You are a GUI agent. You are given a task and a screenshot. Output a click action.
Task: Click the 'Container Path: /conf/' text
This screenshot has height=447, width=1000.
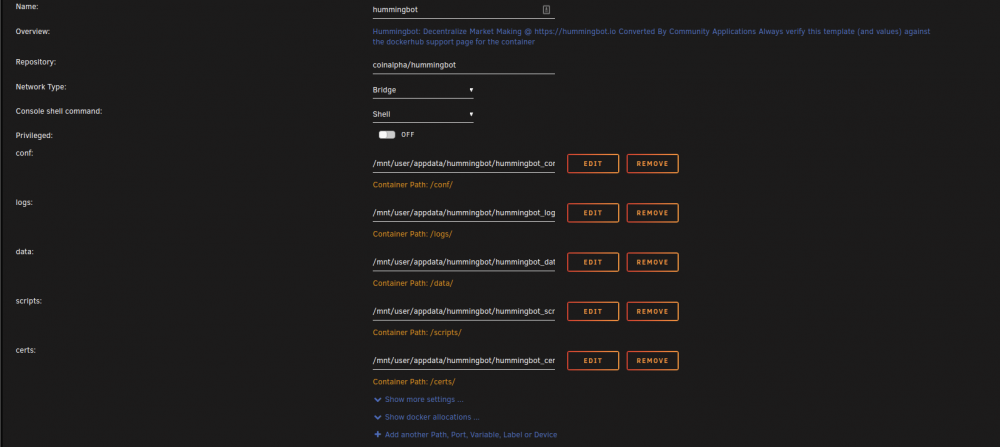pos(412,185)
